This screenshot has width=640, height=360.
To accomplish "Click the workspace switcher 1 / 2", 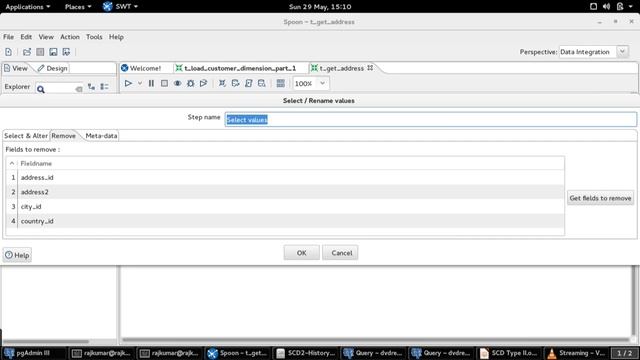I will click(624, 353).
